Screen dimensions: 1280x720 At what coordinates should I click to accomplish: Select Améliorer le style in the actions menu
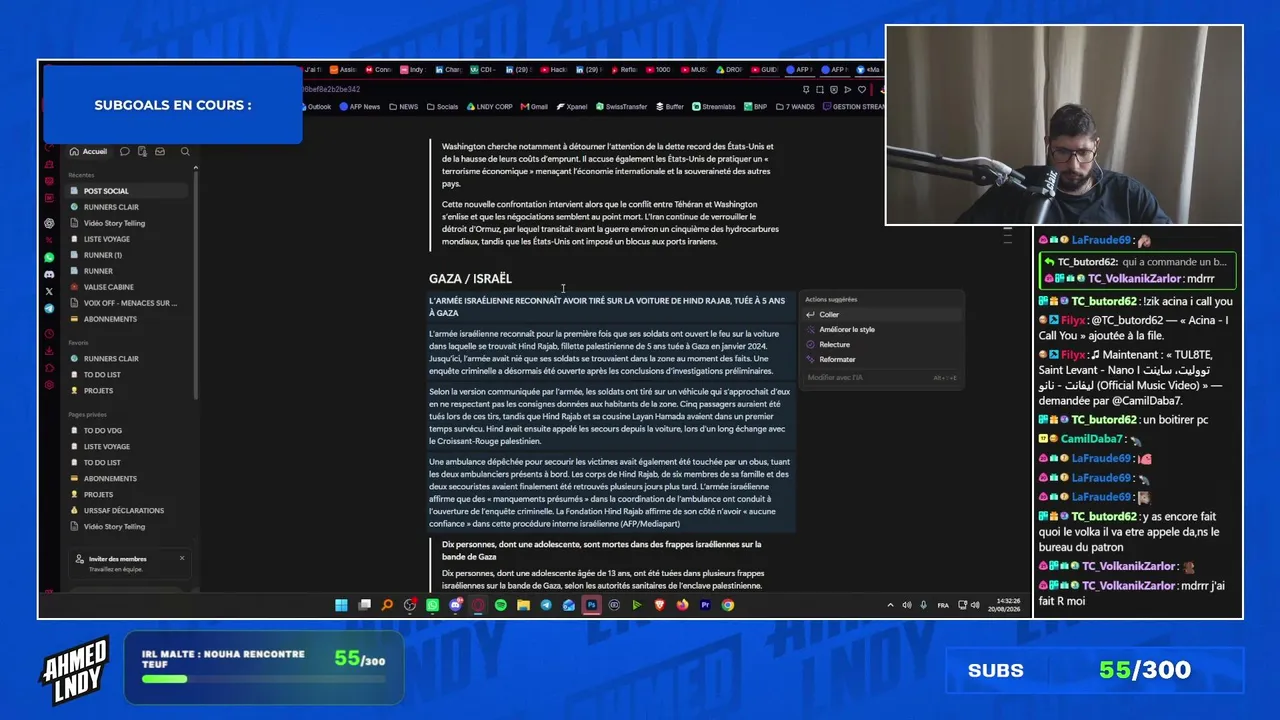point(882,330)
